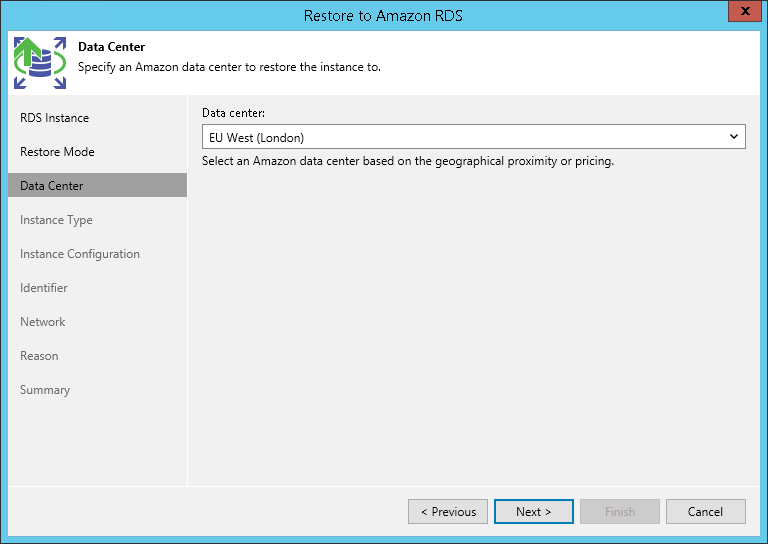The image size is (768, 544).
Task: Select the Data Center step
Action: point(97,185)
